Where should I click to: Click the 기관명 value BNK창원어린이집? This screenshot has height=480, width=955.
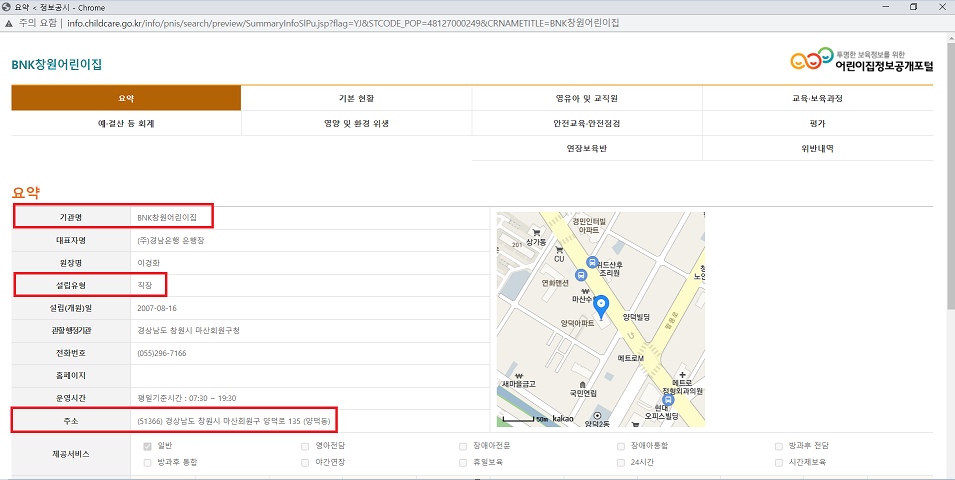pos(167,217)
